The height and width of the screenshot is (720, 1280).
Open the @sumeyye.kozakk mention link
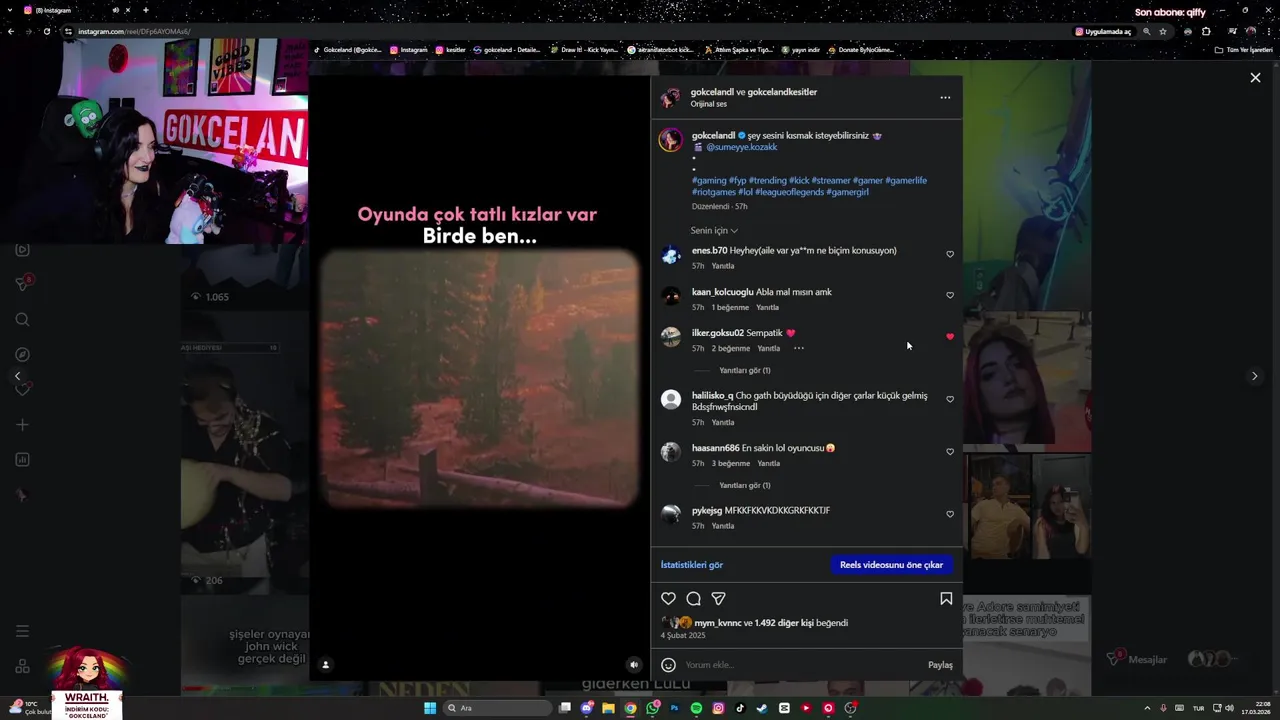741,147
